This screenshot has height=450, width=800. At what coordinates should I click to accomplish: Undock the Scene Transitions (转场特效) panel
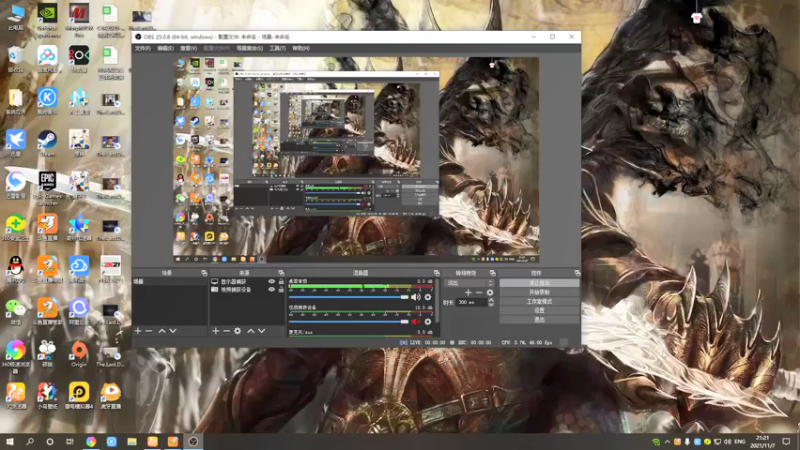[492, 273]
